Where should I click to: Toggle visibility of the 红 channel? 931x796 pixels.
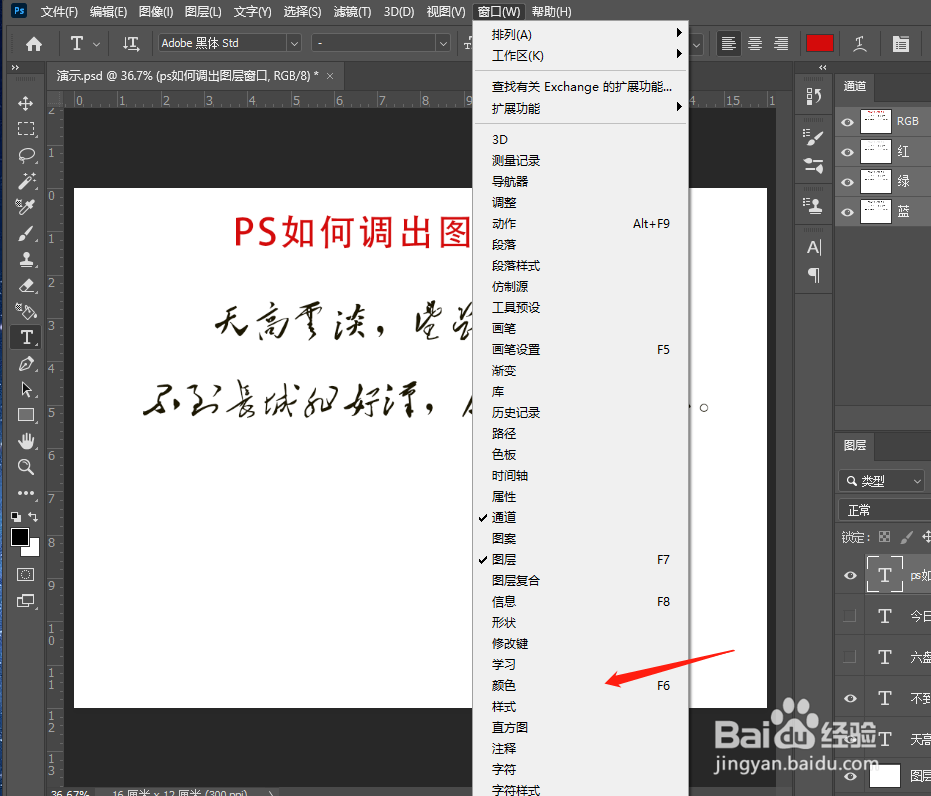[847, 152]
